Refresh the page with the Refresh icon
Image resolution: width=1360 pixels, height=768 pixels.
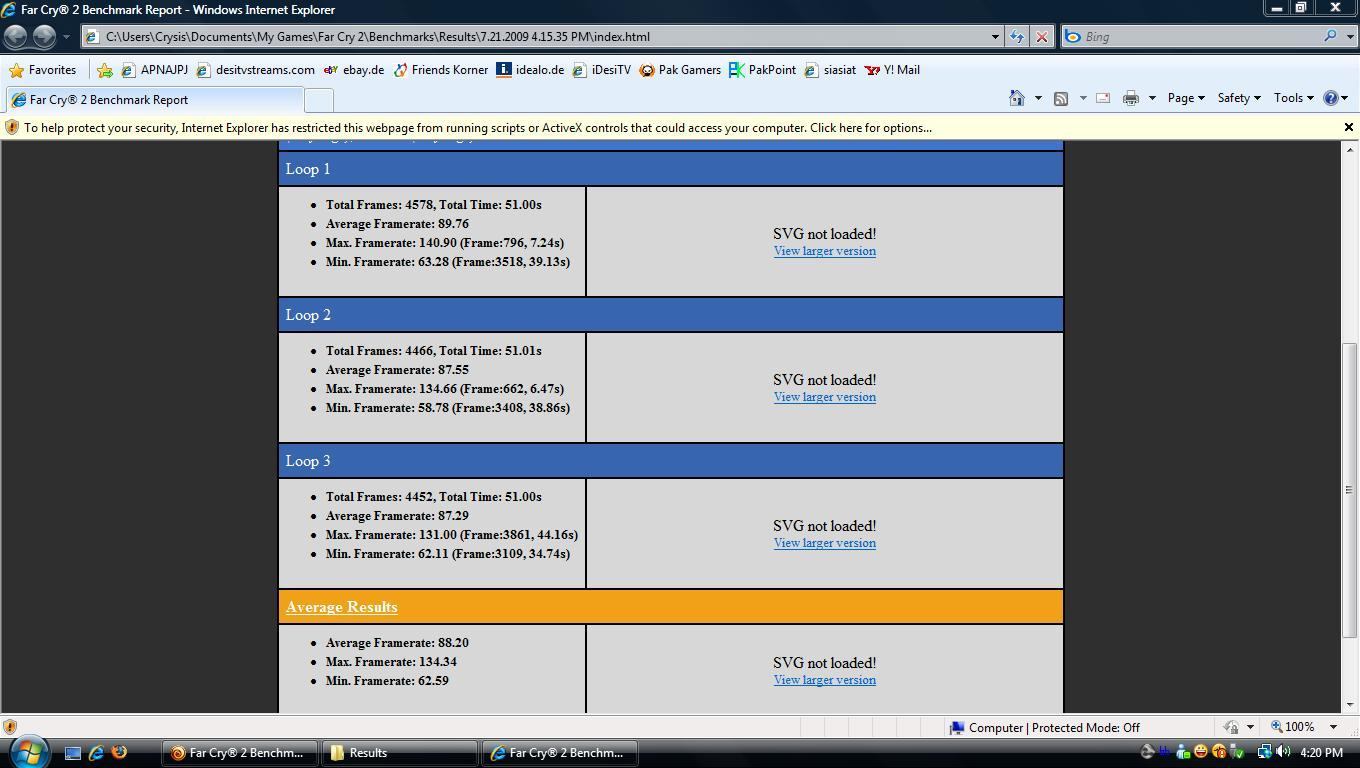[1017, 37]
